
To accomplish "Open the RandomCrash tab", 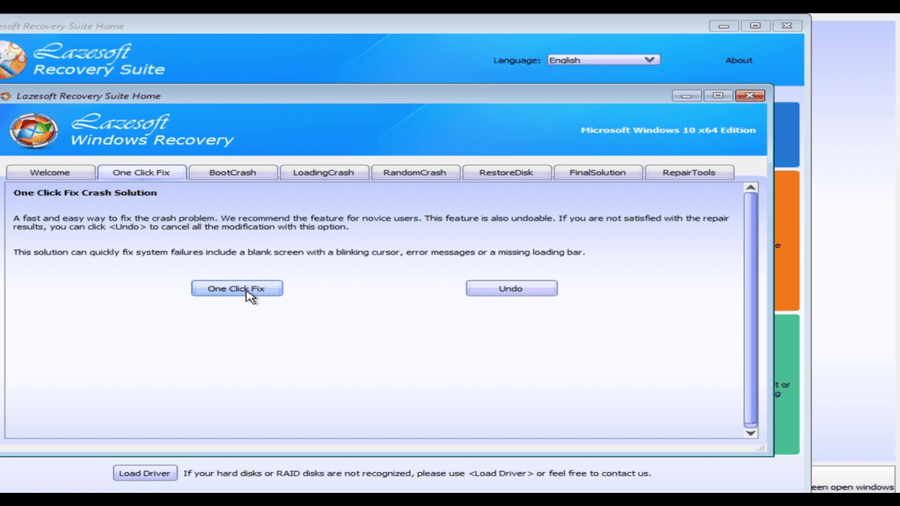I will (415, 172).
